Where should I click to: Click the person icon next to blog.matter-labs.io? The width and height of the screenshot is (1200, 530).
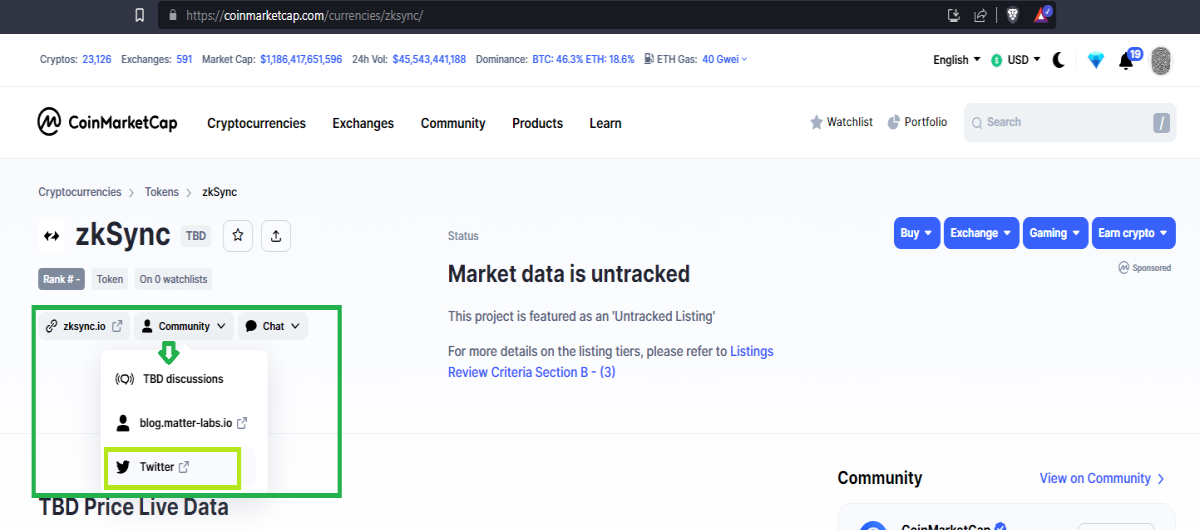[123, 423]
